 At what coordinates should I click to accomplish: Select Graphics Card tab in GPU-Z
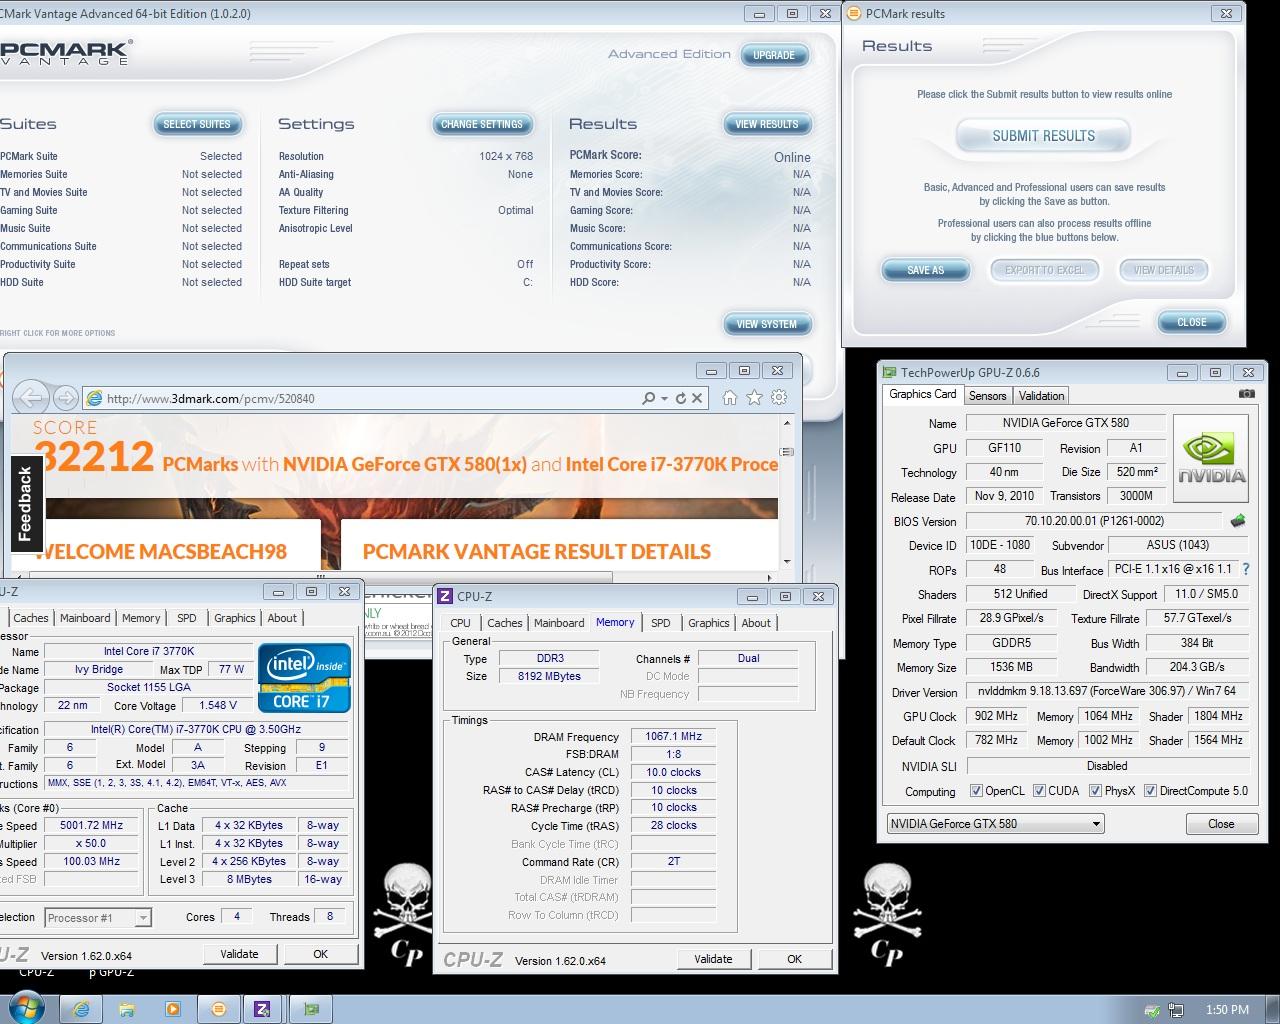923,394
